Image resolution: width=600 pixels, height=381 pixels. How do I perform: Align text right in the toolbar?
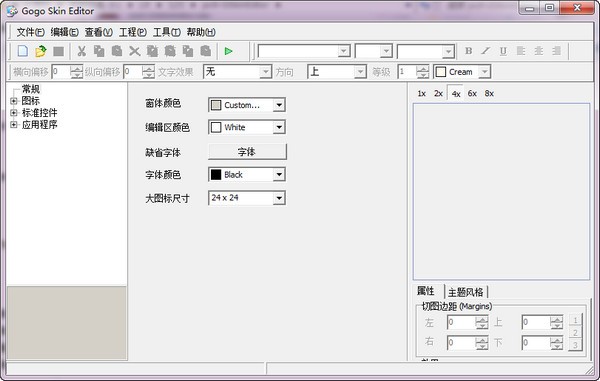(556, 51)
